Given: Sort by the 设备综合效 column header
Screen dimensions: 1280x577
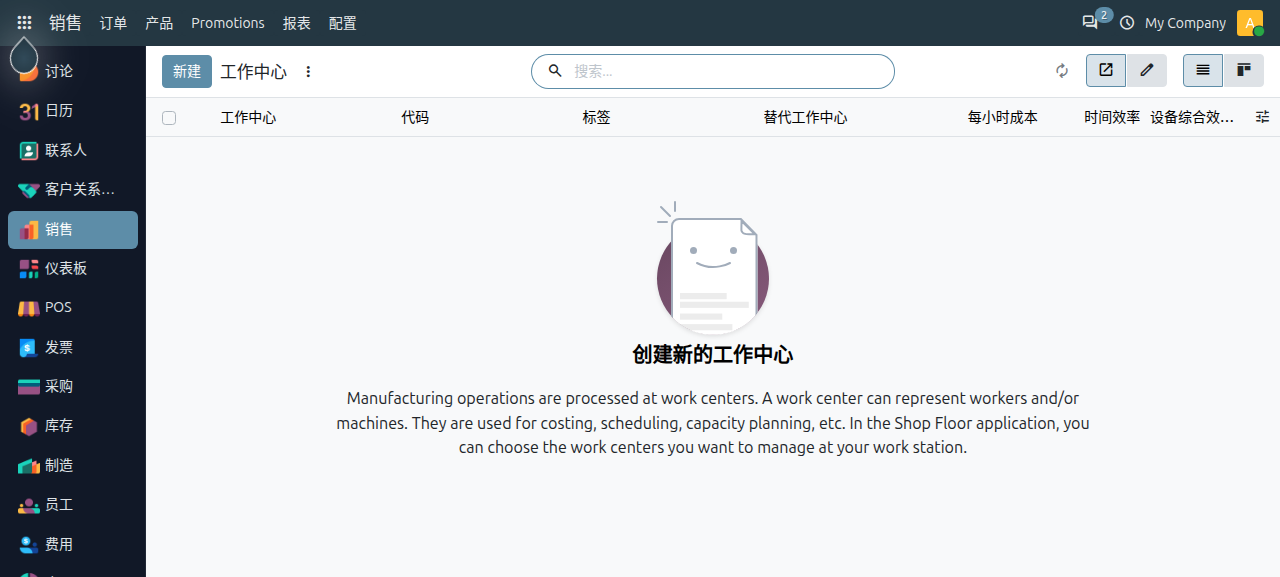Looking at the screenshot, I should [1192, 118].
